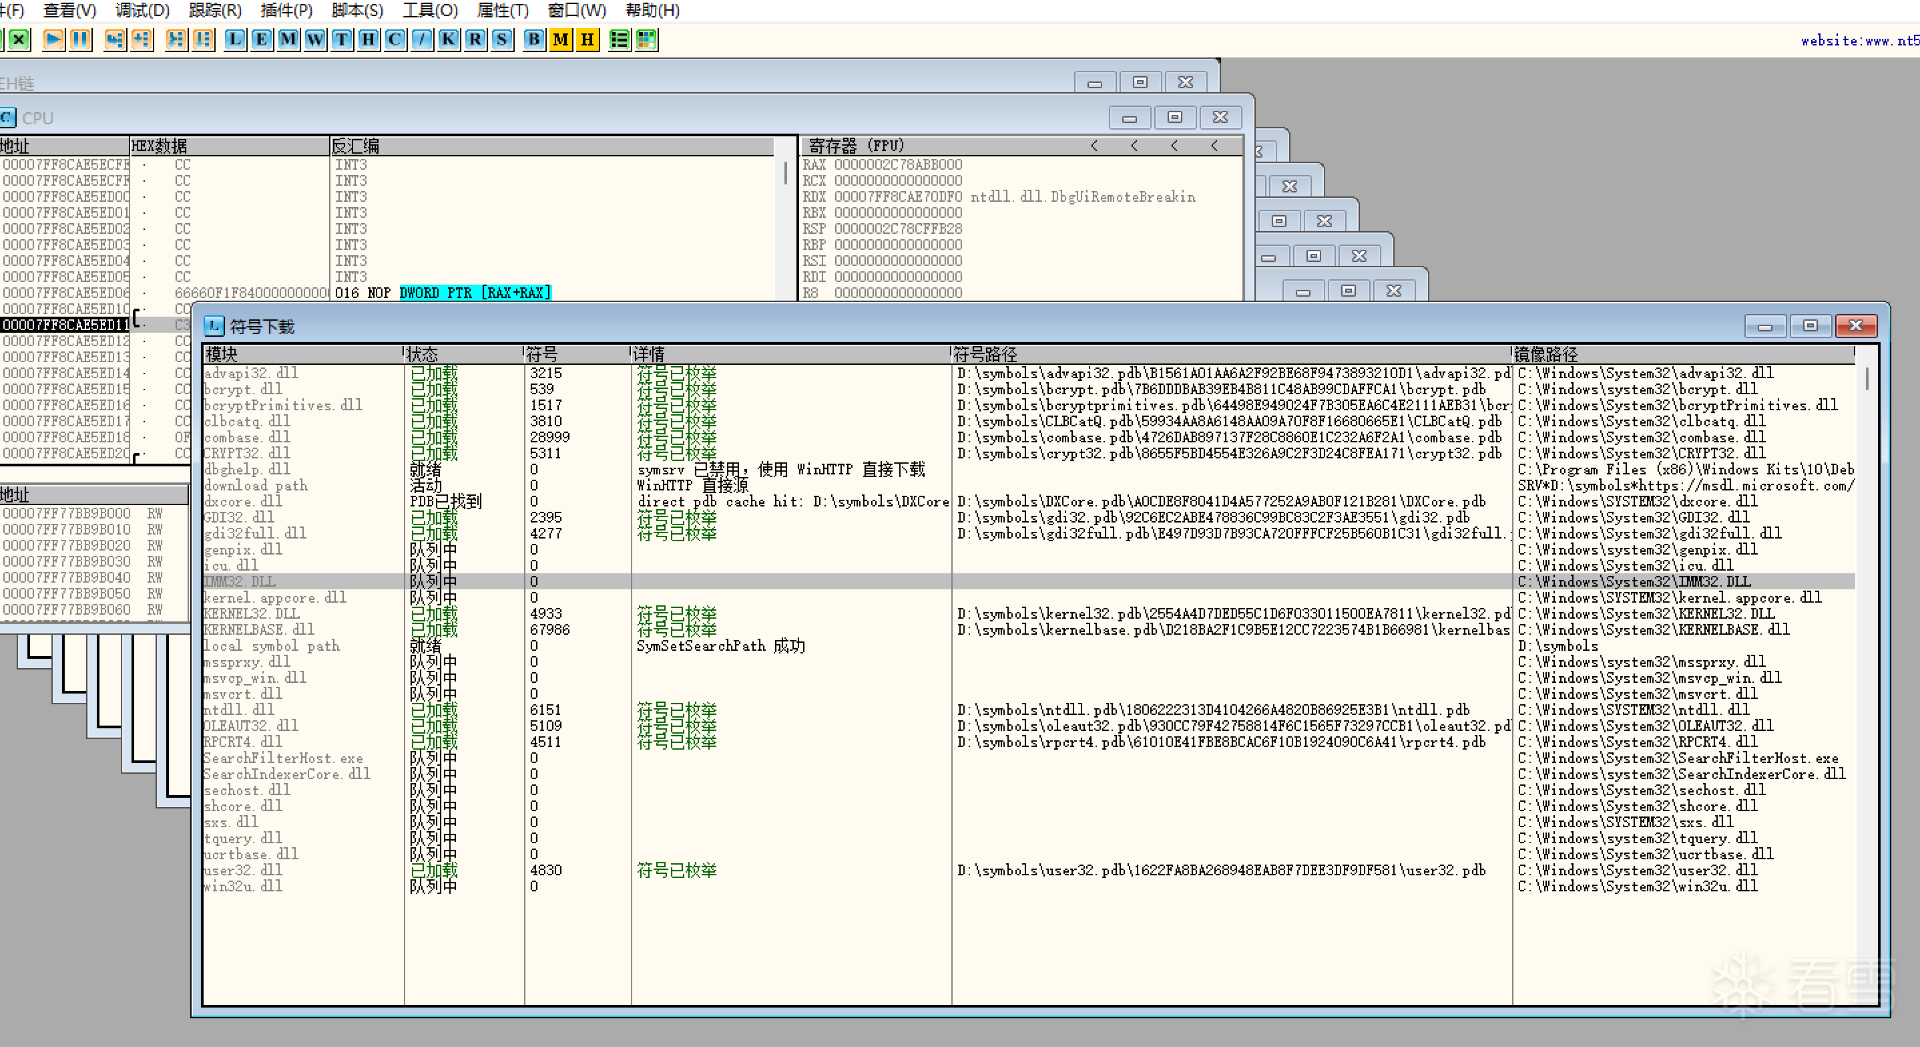Open the color grid appearance icon
Screen dimensions: 1920x1047
click(x=647, y=39)
